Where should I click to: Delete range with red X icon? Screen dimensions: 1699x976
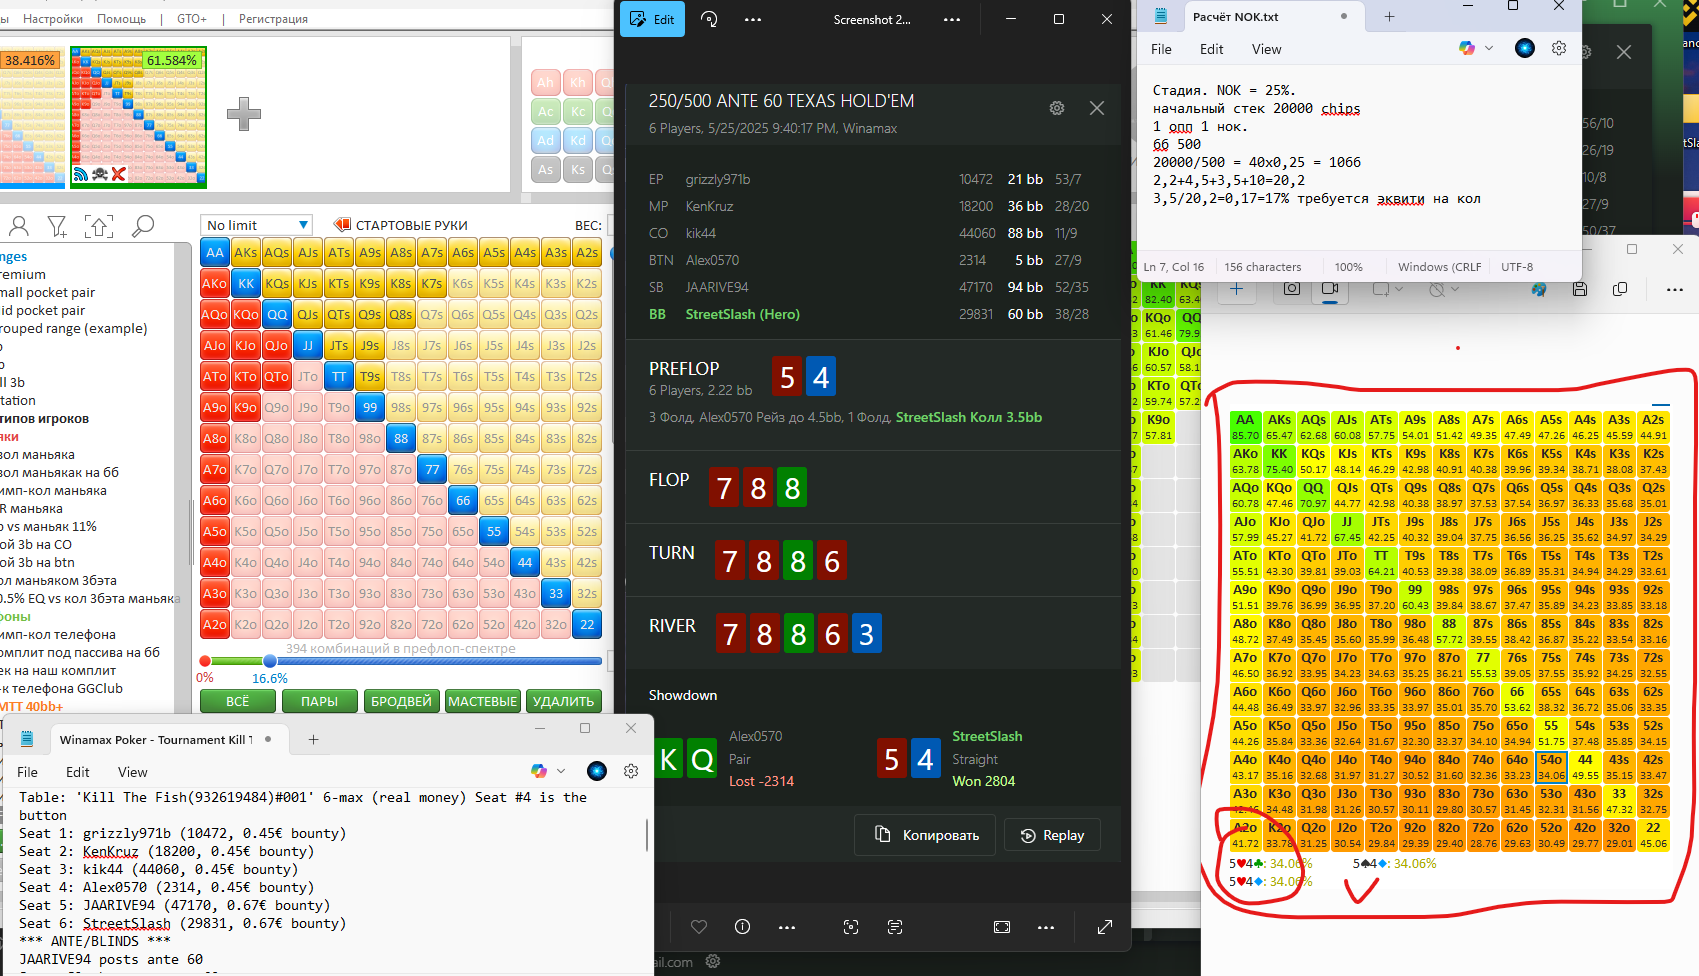click(x=118, y=174)
